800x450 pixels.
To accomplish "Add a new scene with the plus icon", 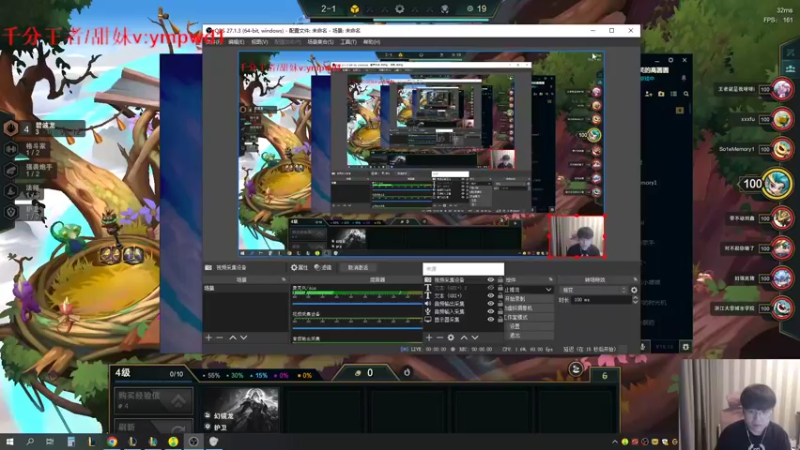I will (x=209, y=338).
